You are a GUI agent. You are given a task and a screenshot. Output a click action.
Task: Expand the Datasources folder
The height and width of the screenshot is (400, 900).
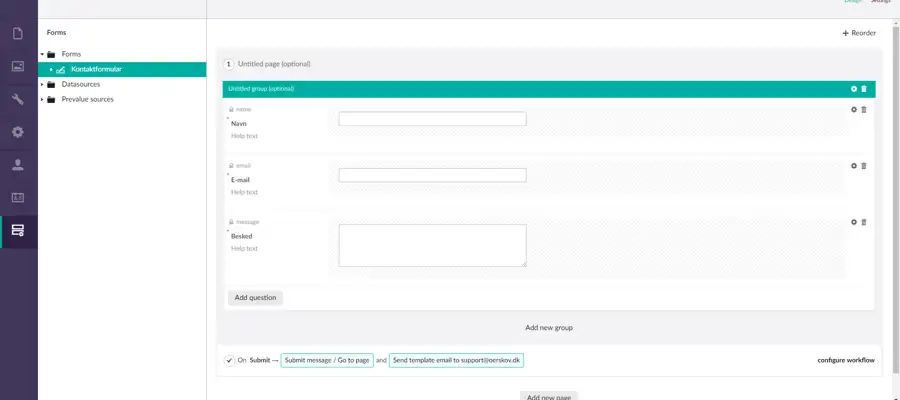pyautogui.click(x=42, y=84)
